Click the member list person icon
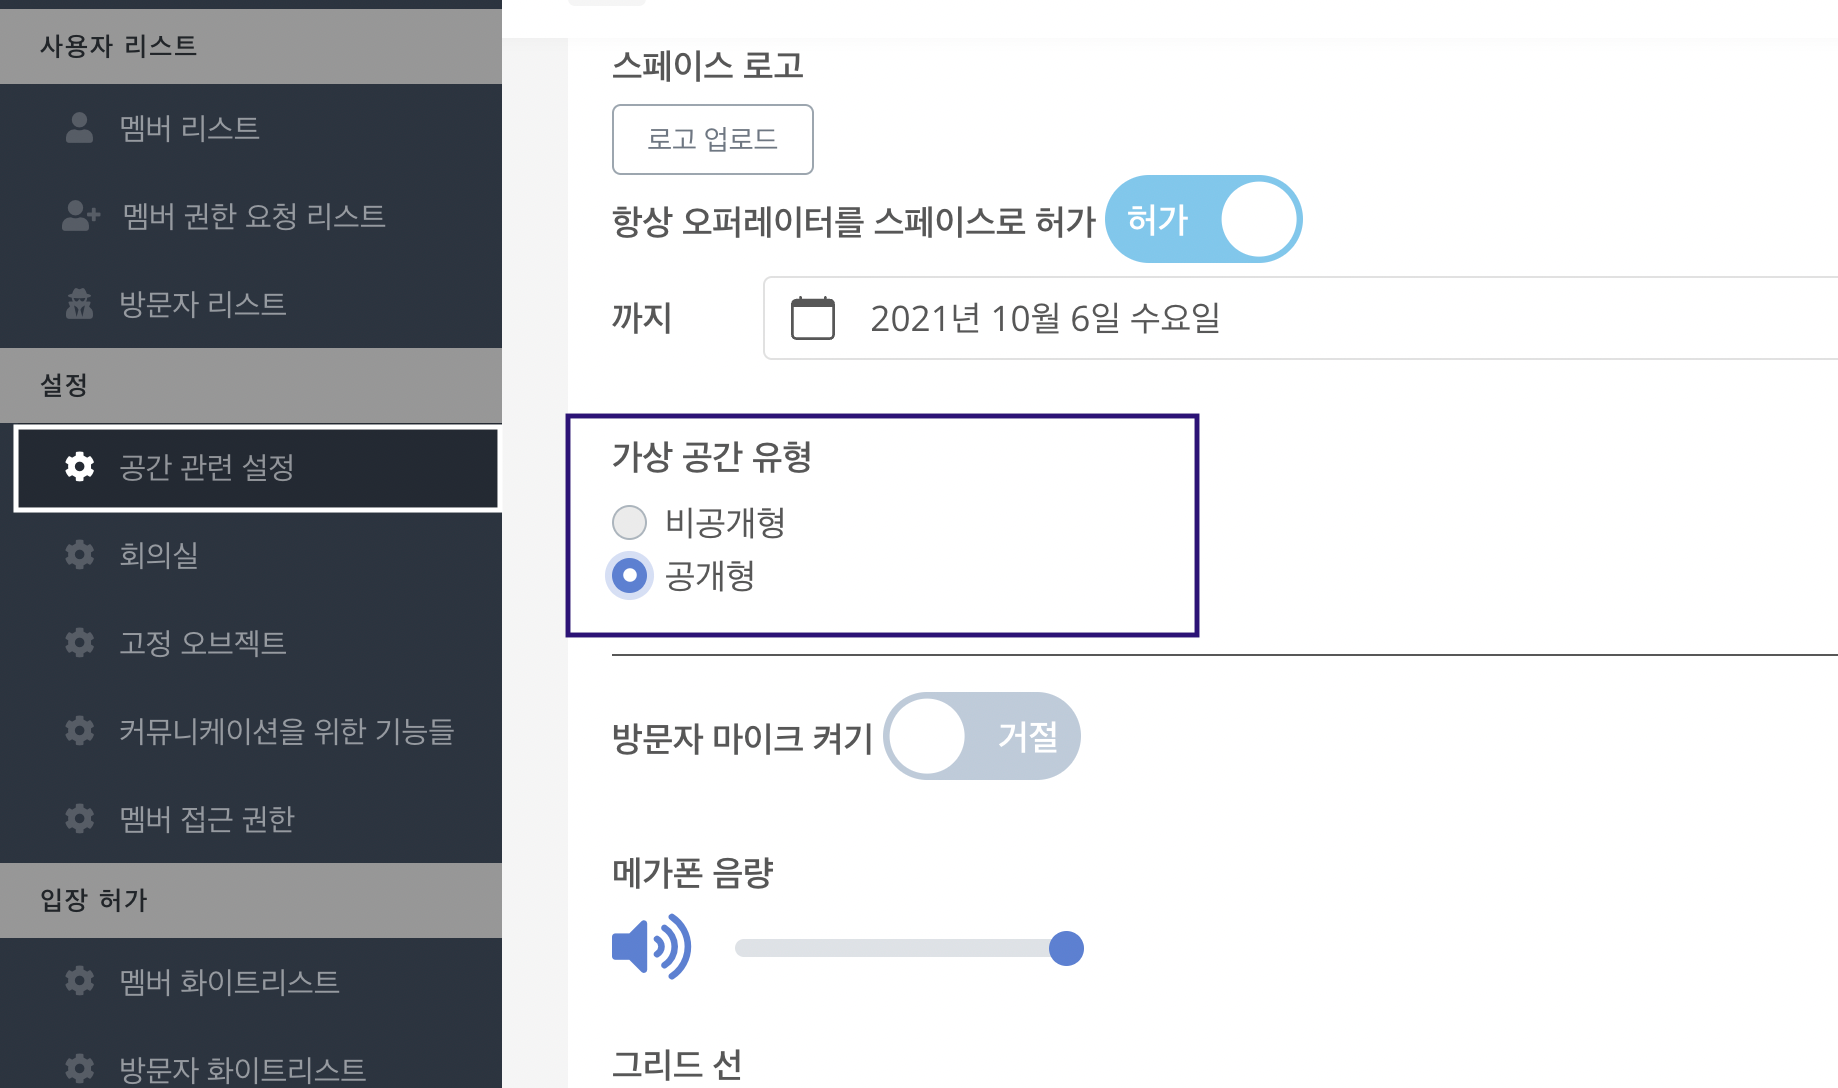The width and height of the screenshot is (1838, 1088). (x=79, y=128)
